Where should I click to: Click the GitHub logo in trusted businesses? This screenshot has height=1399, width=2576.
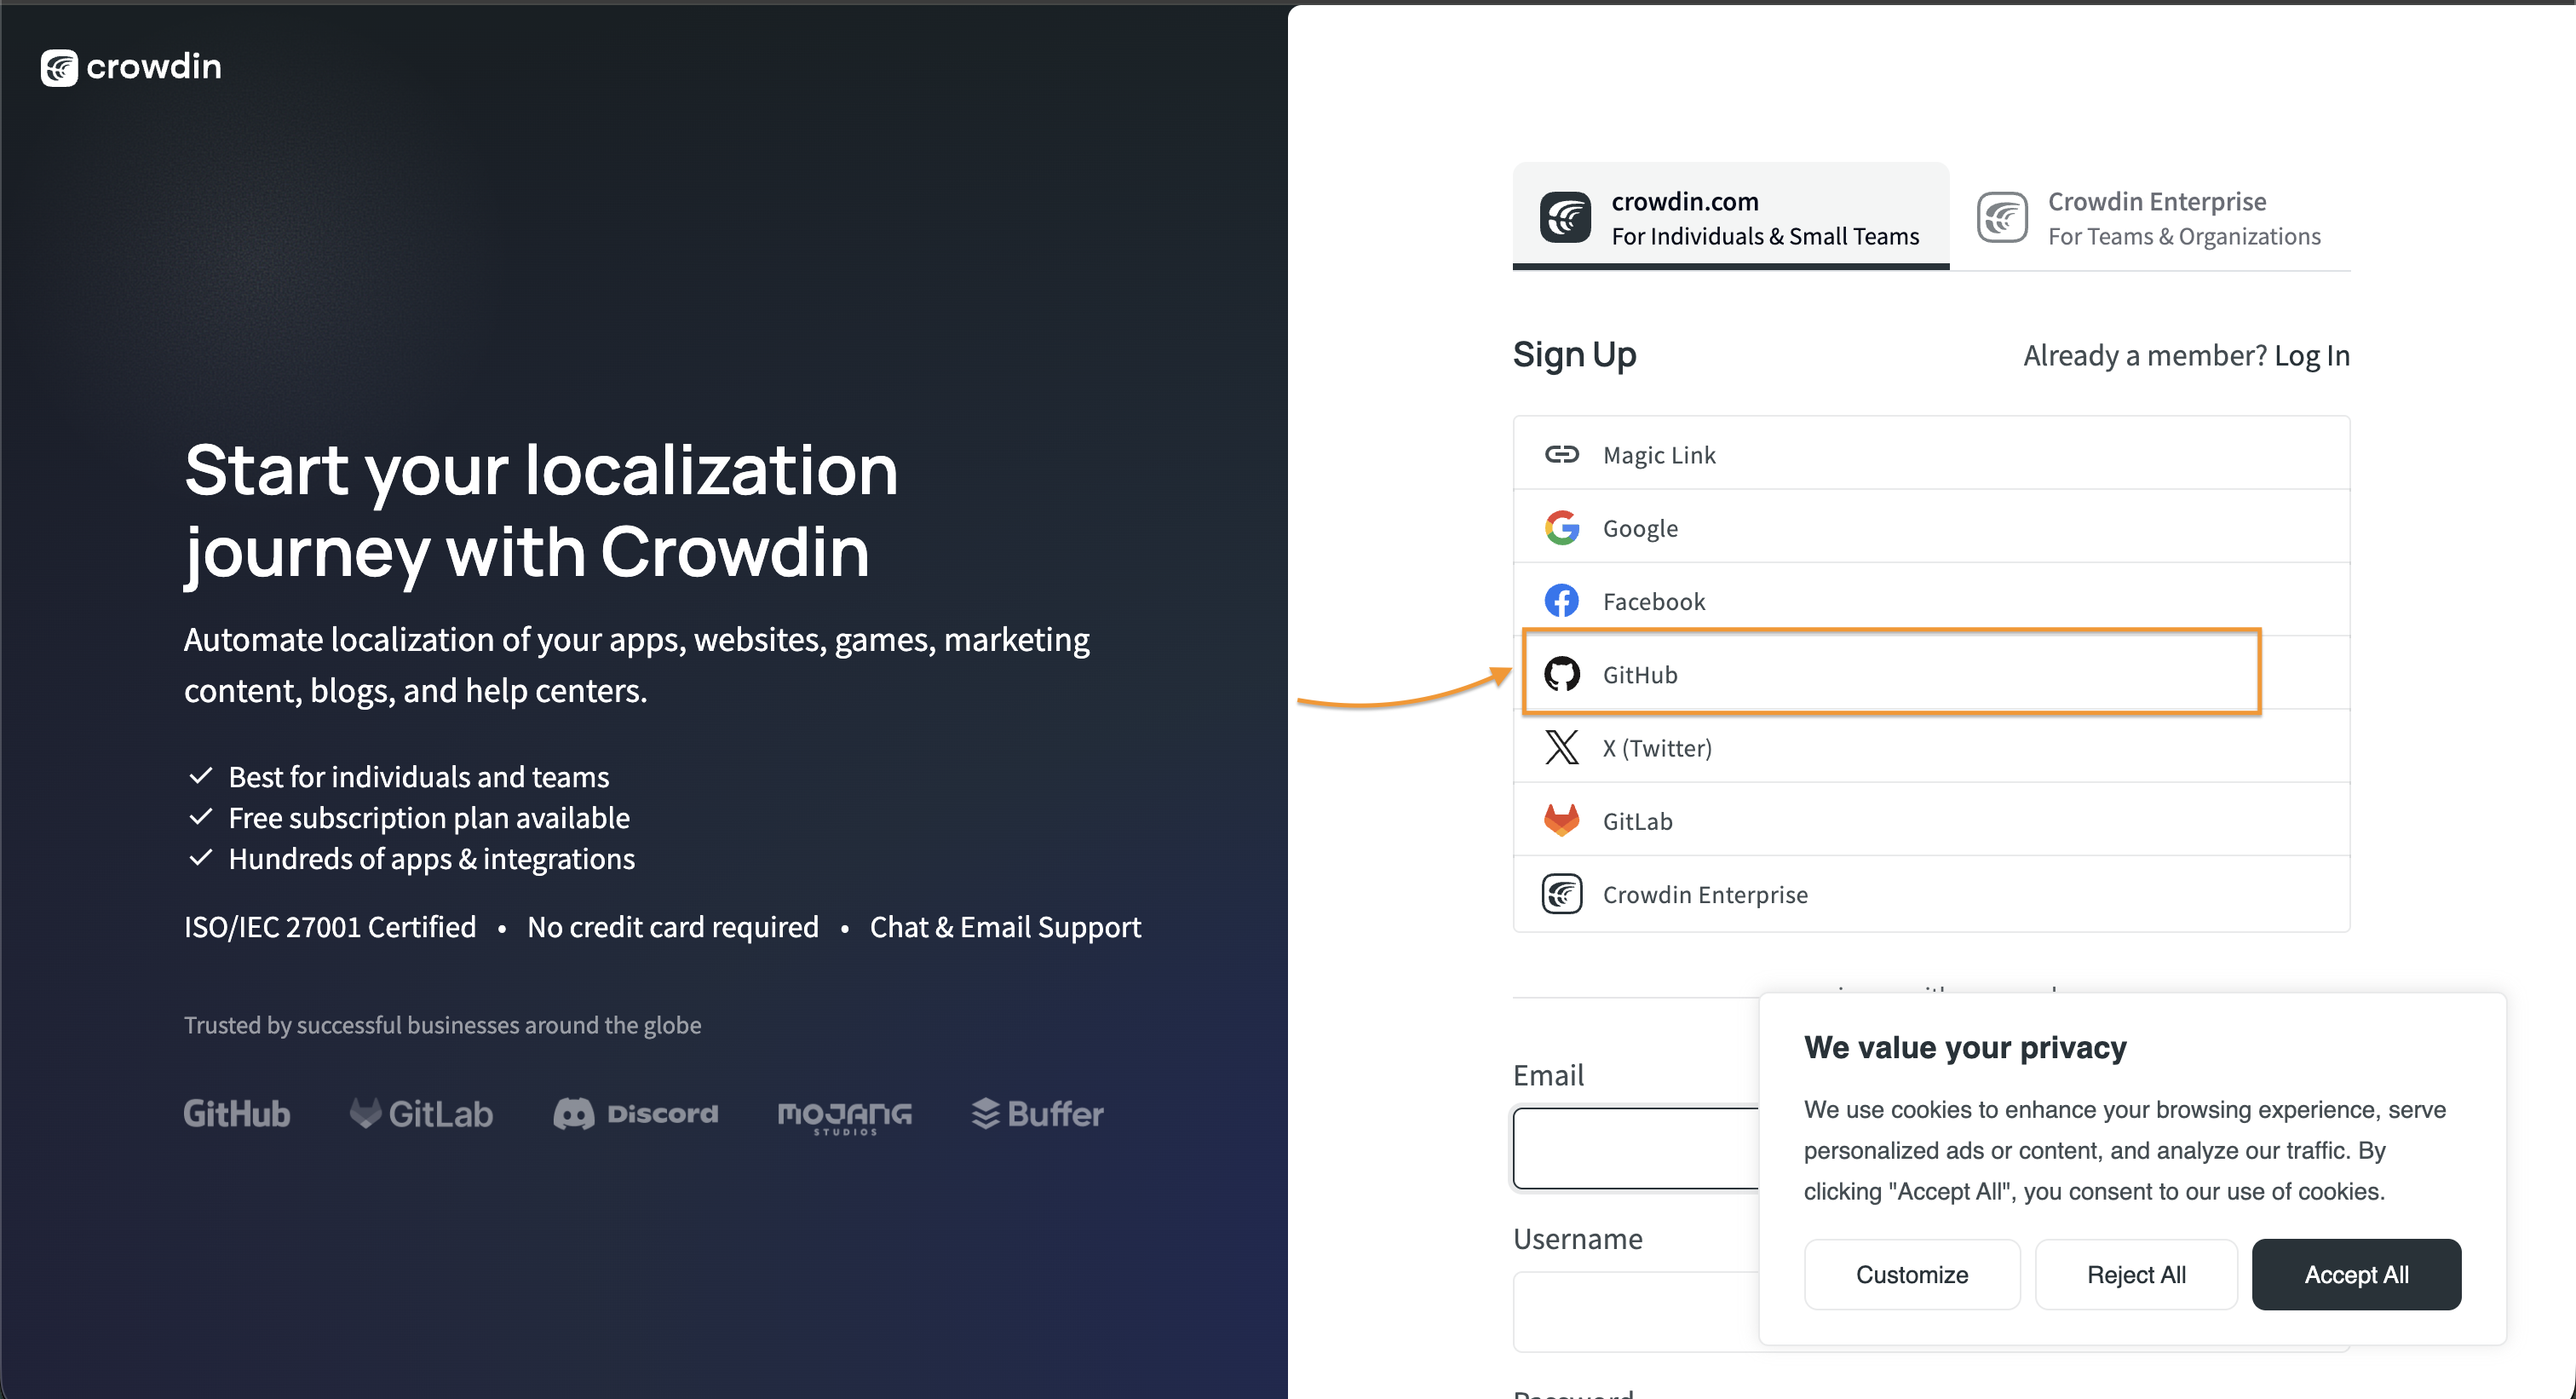(237, 1113)
